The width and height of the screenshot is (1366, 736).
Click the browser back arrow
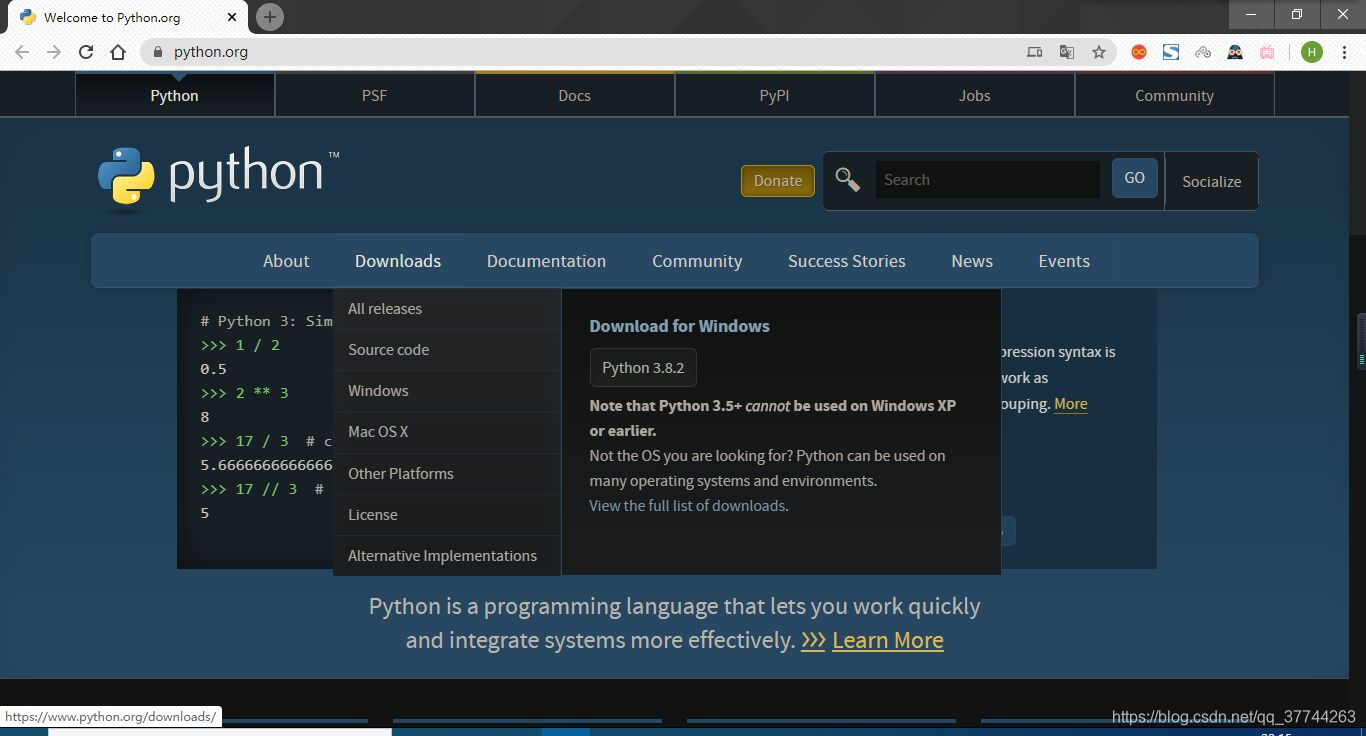click(22, 52)
